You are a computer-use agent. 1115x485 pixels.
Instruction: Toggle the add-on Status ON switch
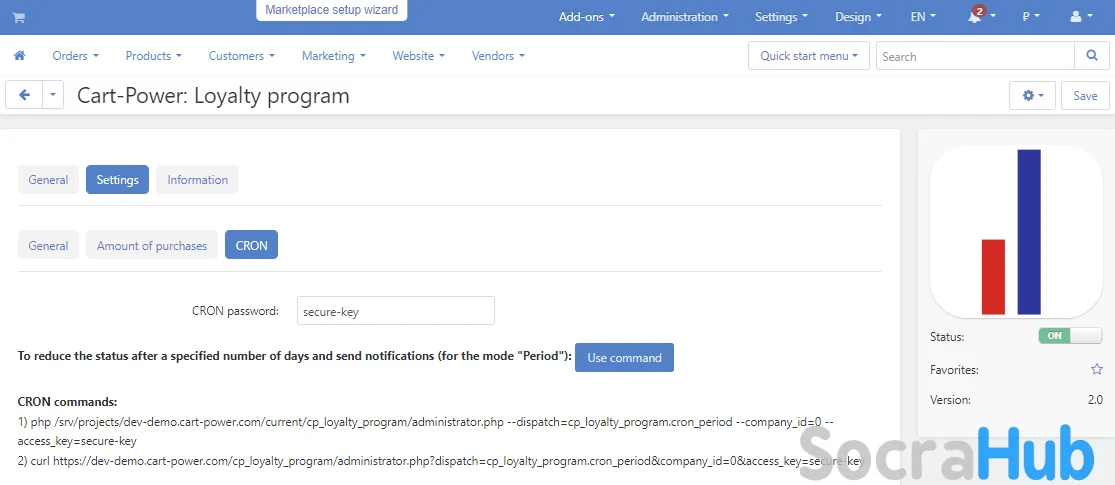(x=1070, y=336)
